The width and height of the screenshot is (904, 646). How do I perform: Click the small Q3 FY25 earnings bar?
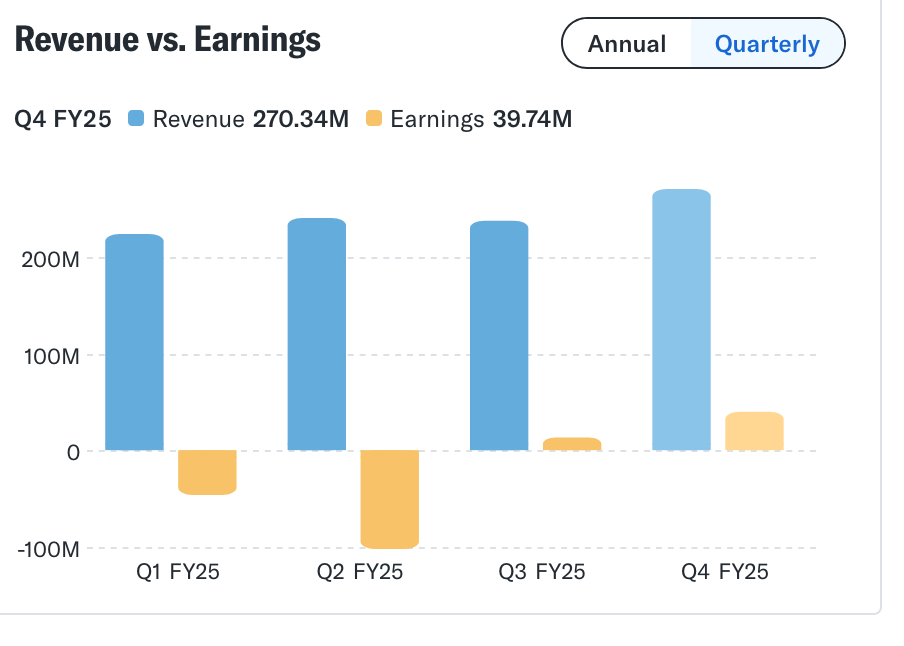tap(572, 444)
